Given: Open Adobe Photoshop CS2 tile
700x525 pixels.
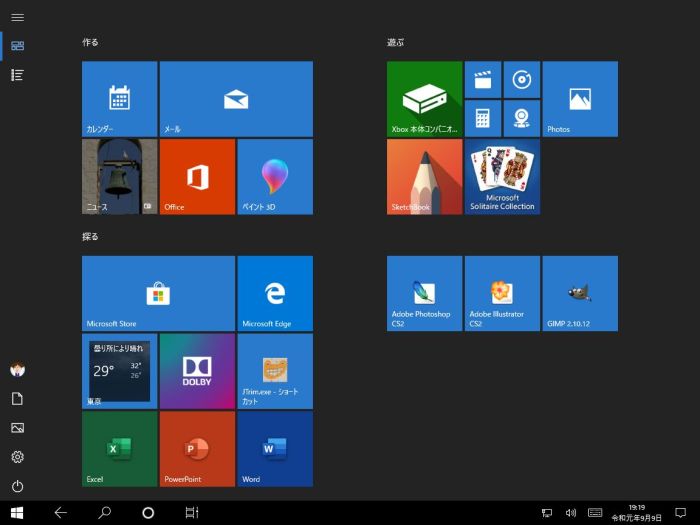Looking at the screenshot, I should [424, 292].
